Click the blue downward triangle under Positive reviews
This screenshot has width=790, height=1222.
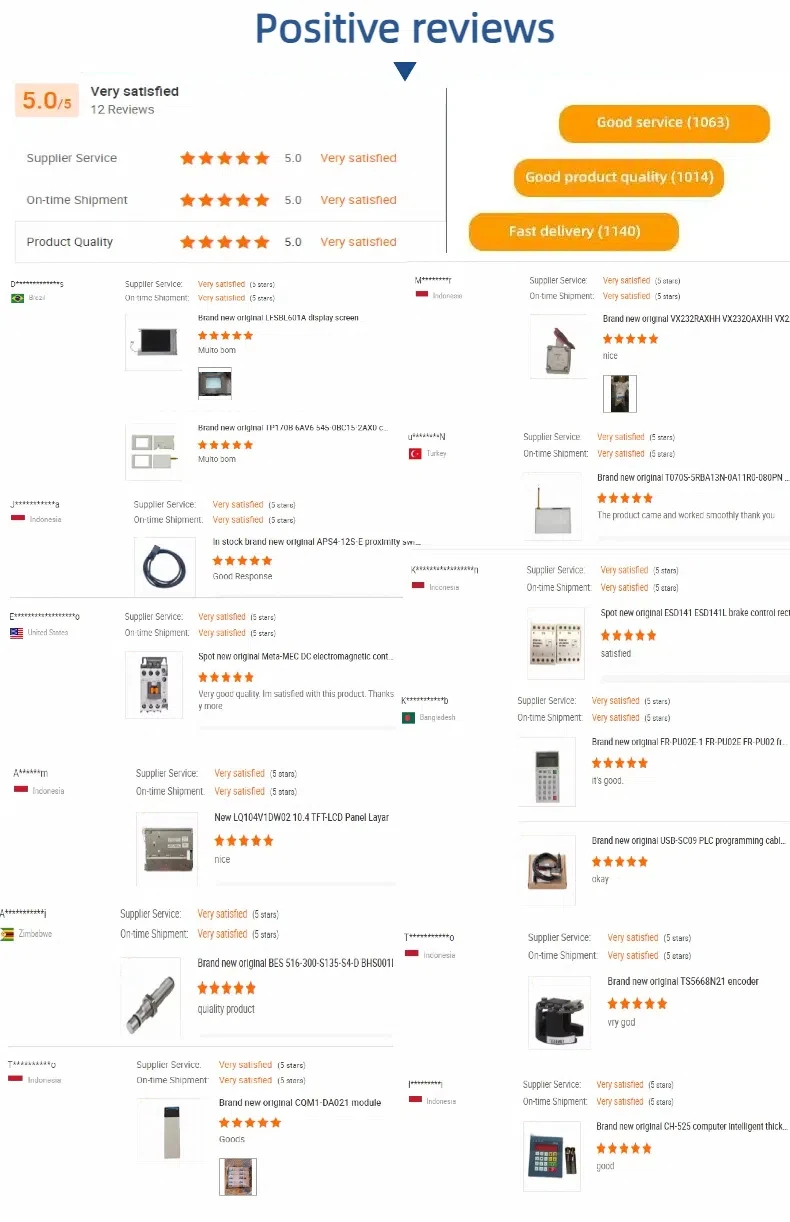(404, 71)
